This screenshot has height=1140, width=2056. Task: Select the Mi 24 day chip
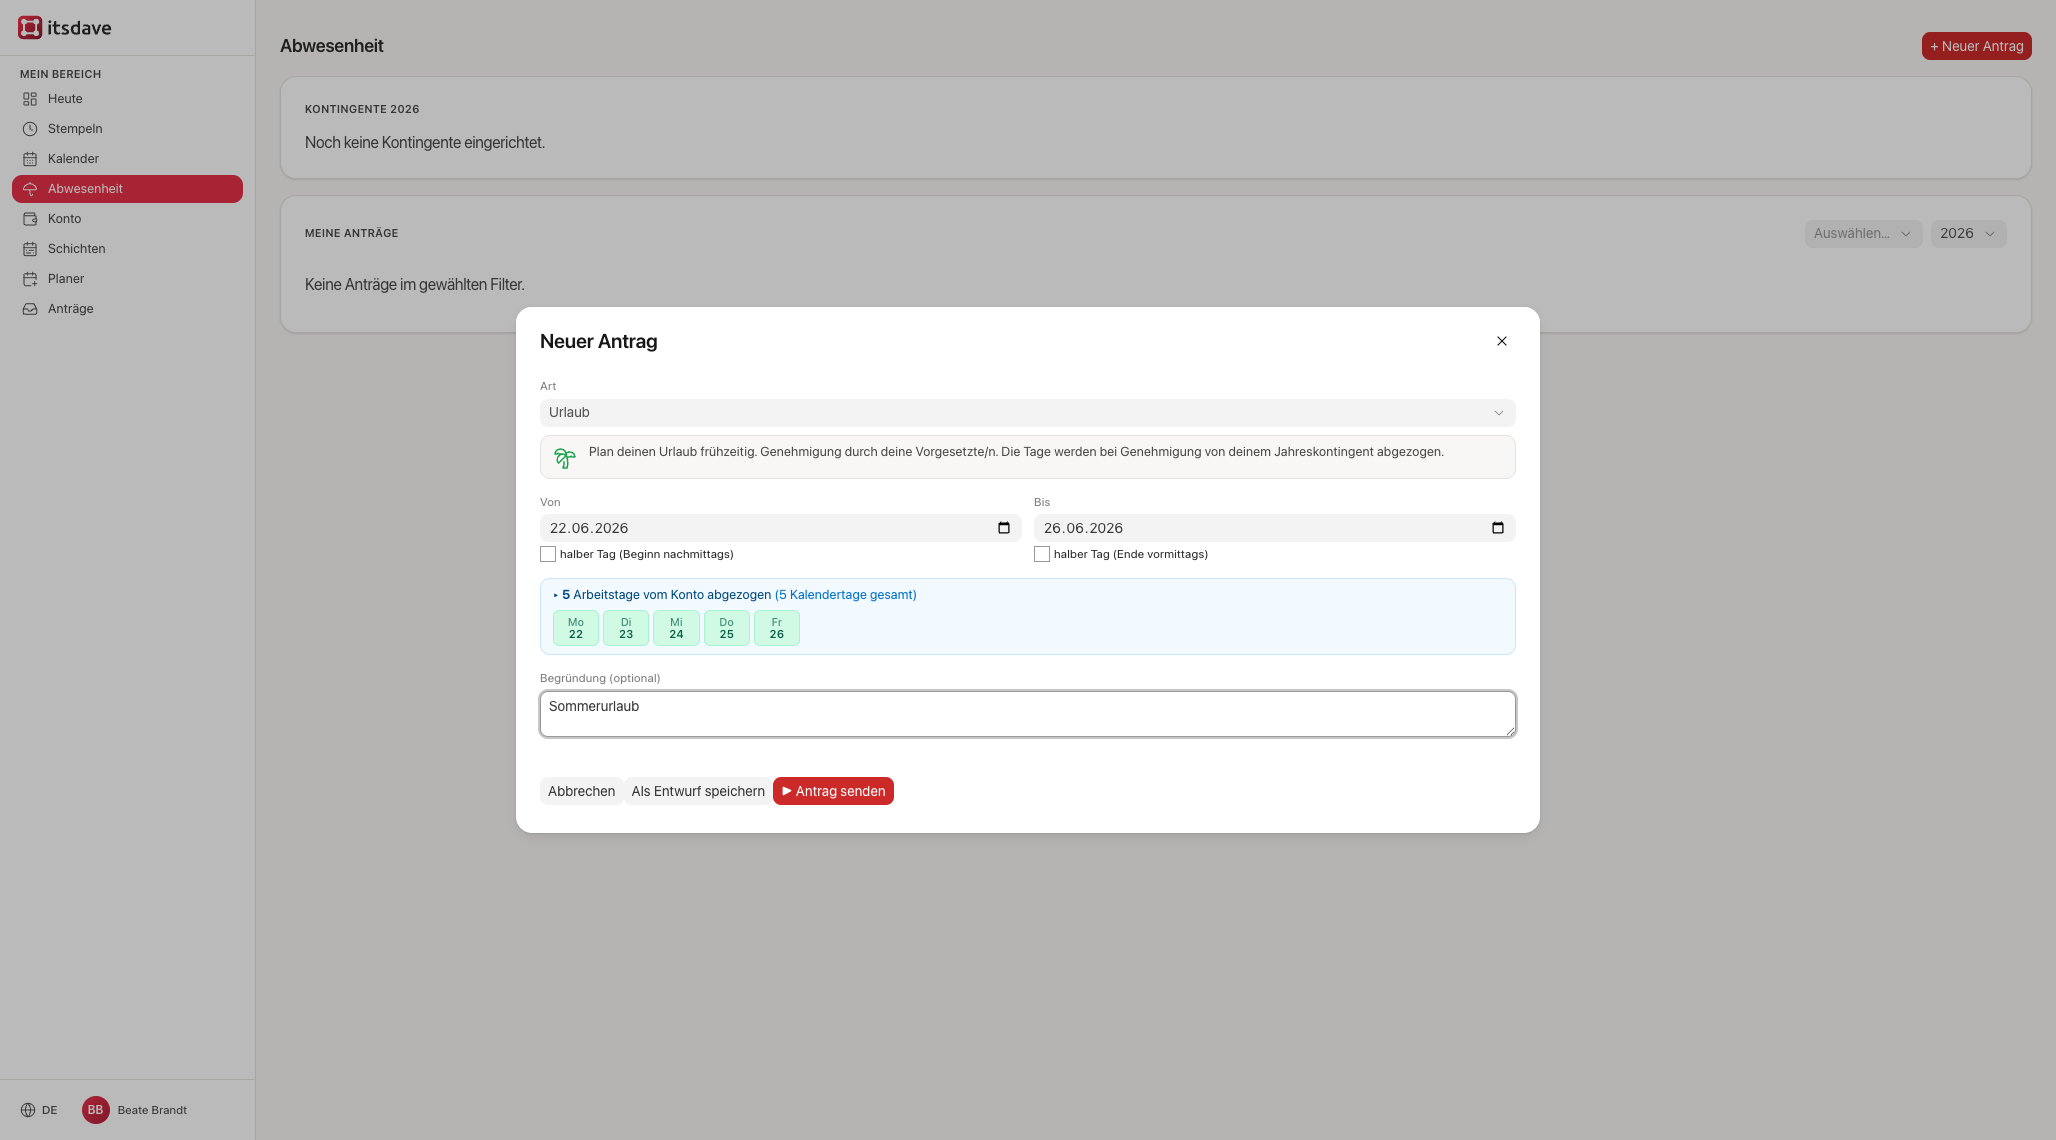(676, 628)
